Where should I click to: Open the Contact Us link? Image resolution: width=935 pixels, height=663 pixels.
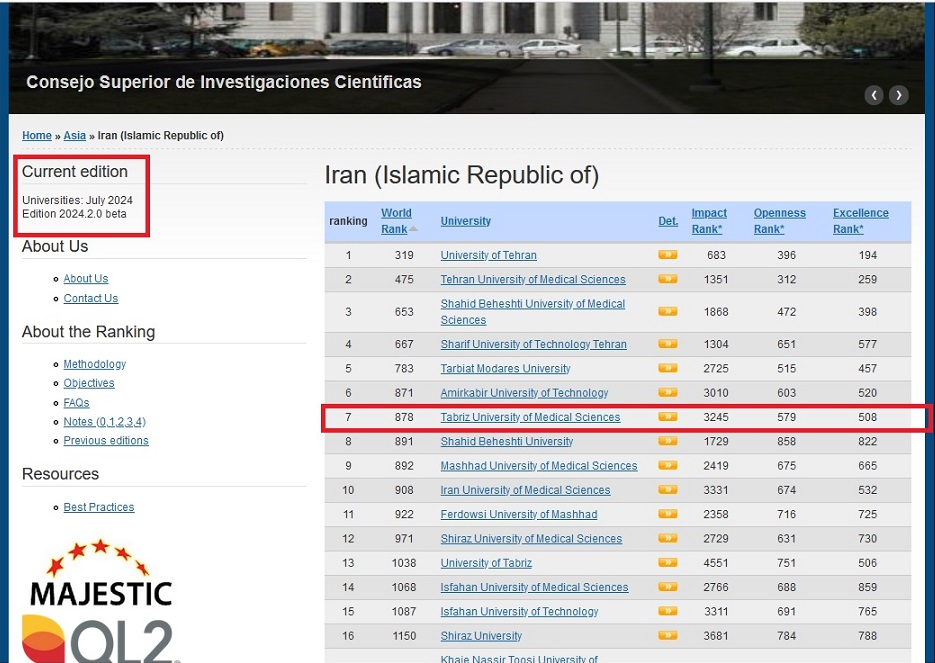point(90,298)
